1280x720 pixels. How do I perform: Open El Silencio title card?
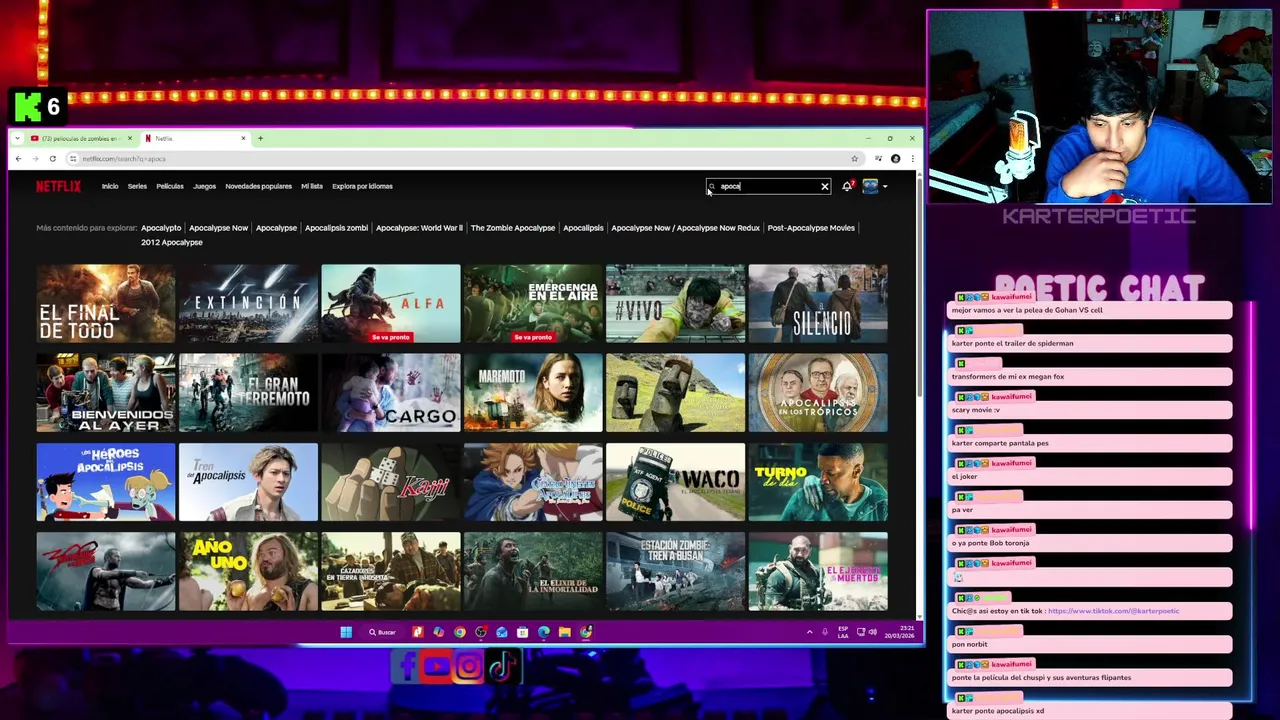point(818,303)
